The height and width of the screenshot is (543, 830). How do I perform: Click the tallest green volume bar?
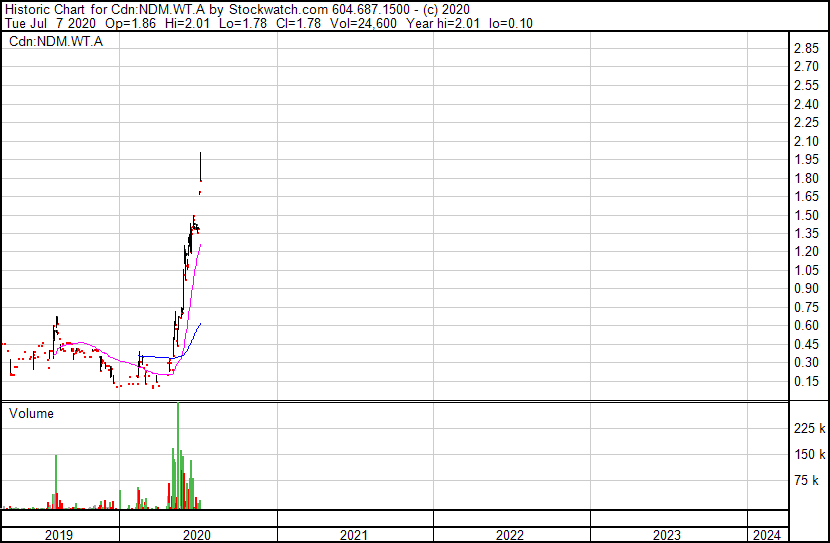tap(178, 455)
